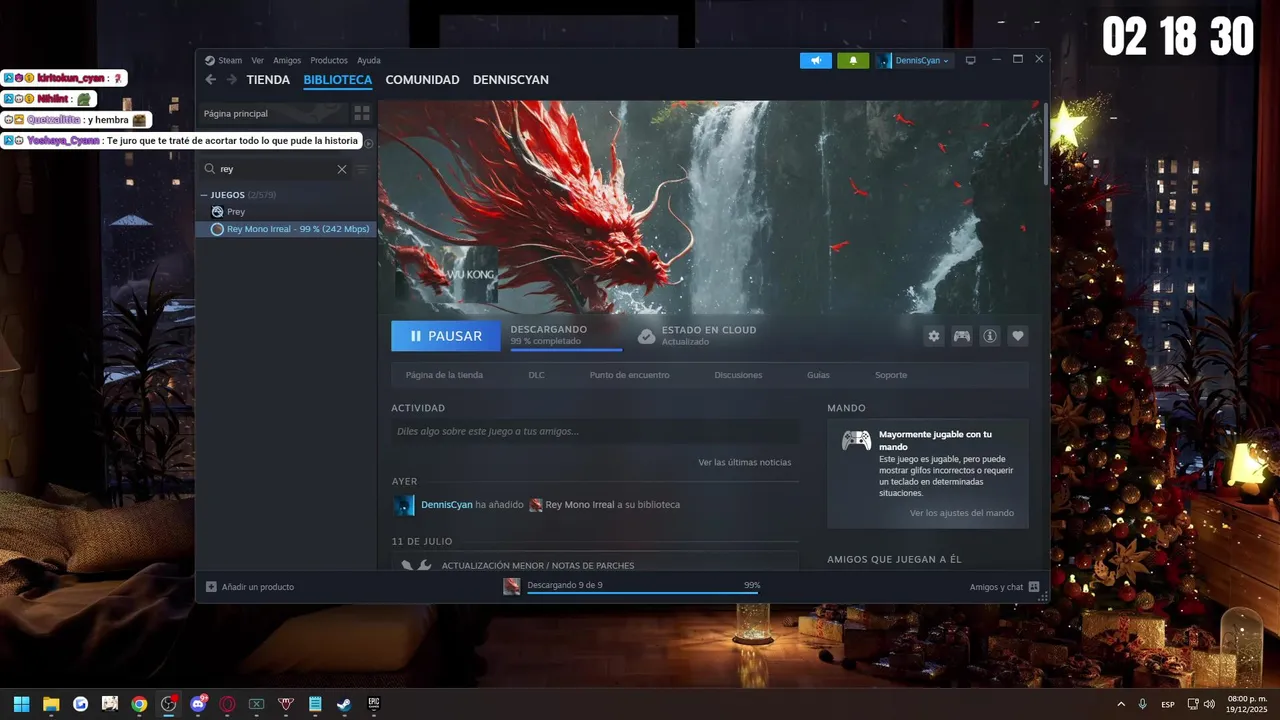Image resolution: width=1280 pixels, height=720 pixels.
Task: Click the back navigation arrow
Action: coord(210,80)
